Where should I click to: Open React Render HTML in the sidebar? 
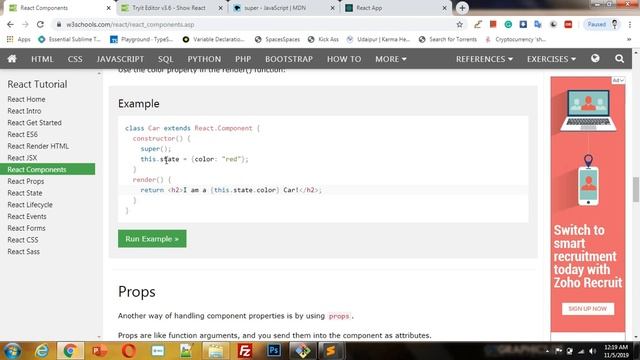point(38,146)
